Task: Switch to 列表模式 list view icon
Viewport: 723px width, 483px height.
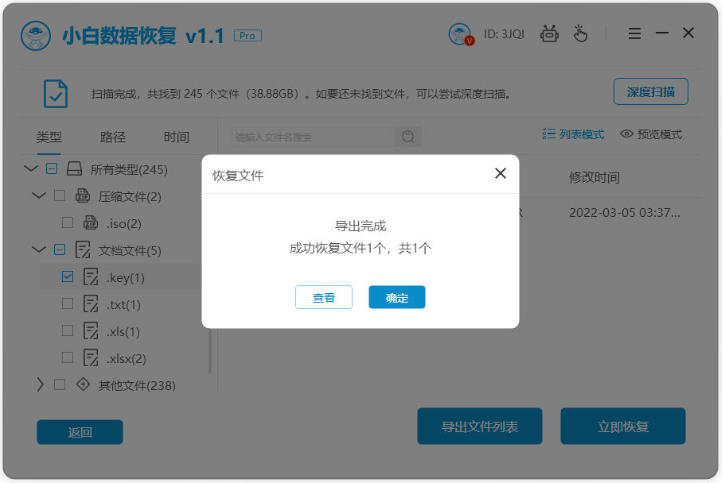Action: [x=549, y=134]
